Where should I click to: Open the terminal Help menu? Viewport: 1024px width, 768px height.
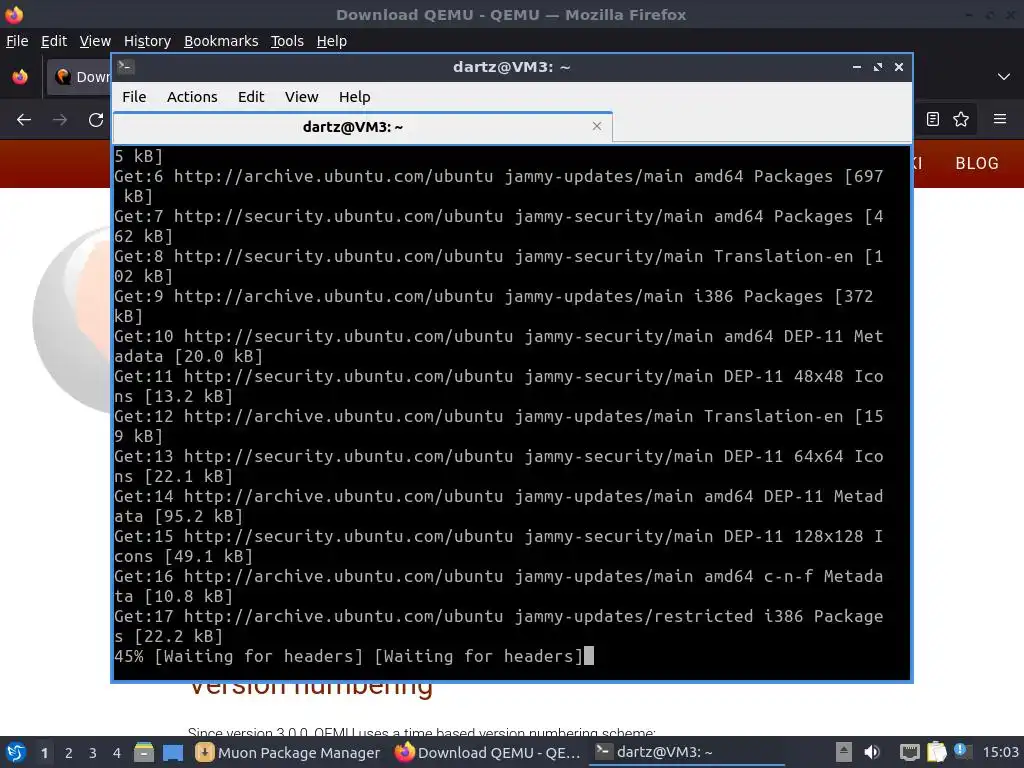tap(355, 97)
